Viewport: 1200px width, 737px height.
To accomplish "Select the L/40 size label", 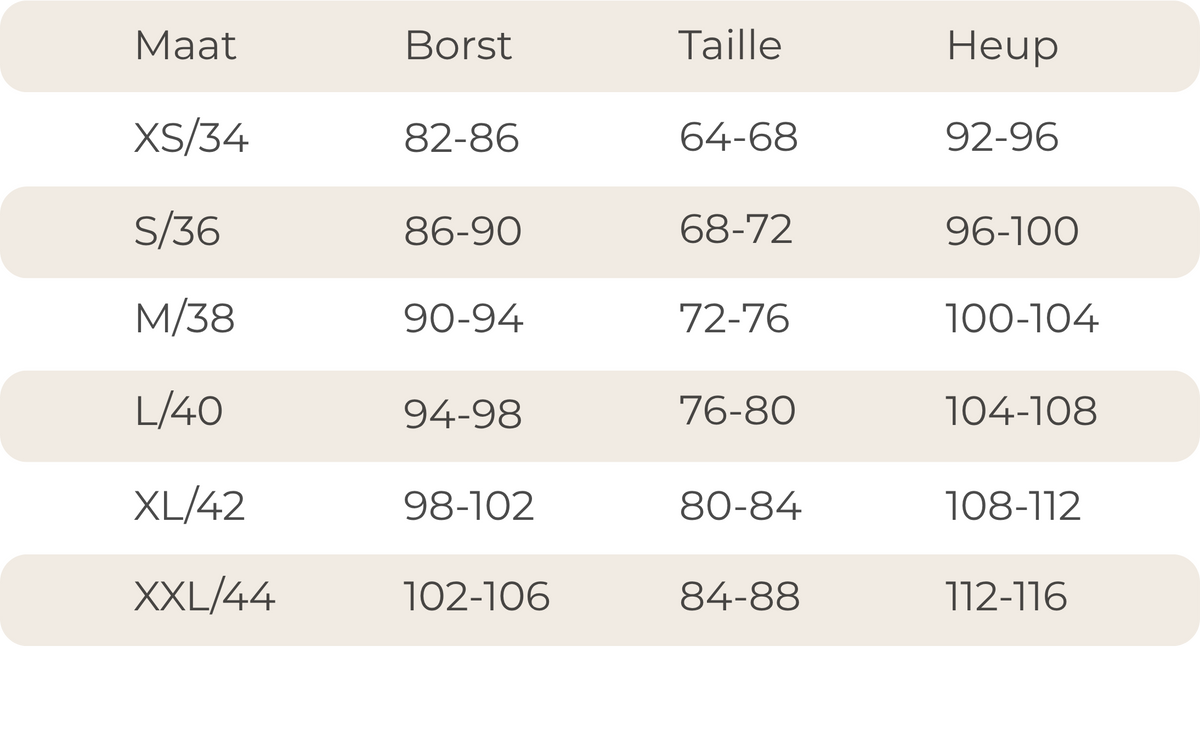I will (x=179, y=411).
